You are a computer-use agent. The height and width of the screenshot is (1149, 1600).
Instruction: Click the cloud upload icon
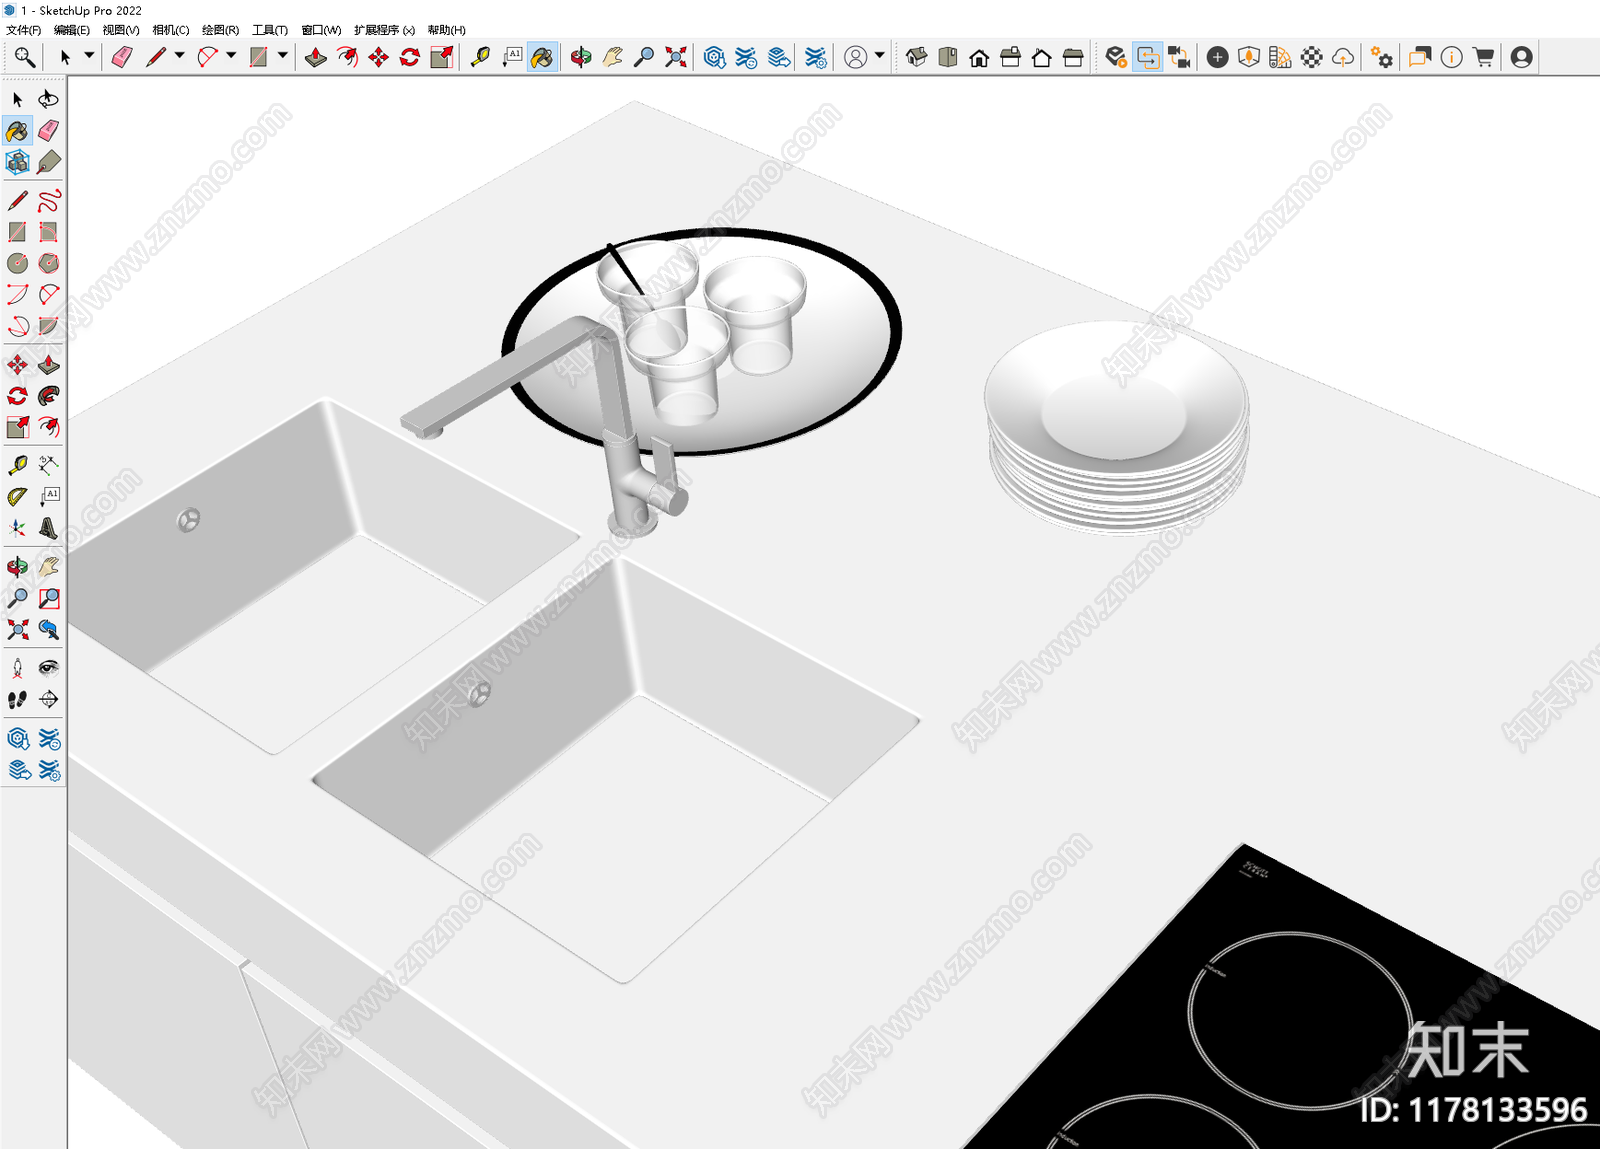pos(1343,57)
